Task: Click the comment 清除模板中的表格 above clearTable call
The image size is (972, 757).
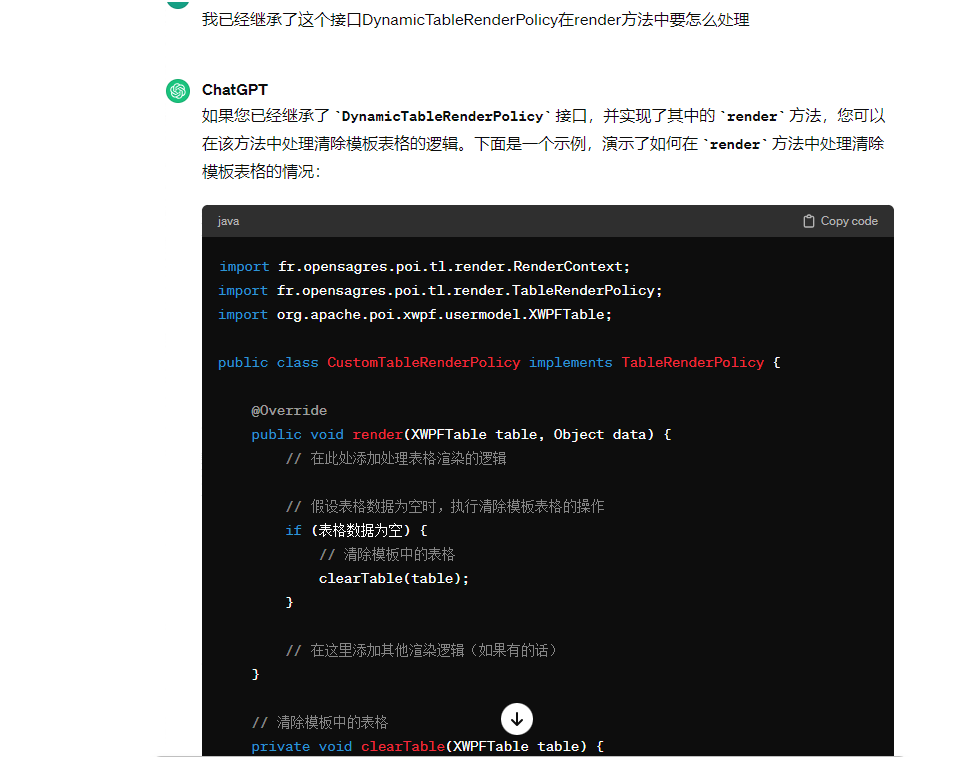Action: [387, 554]
